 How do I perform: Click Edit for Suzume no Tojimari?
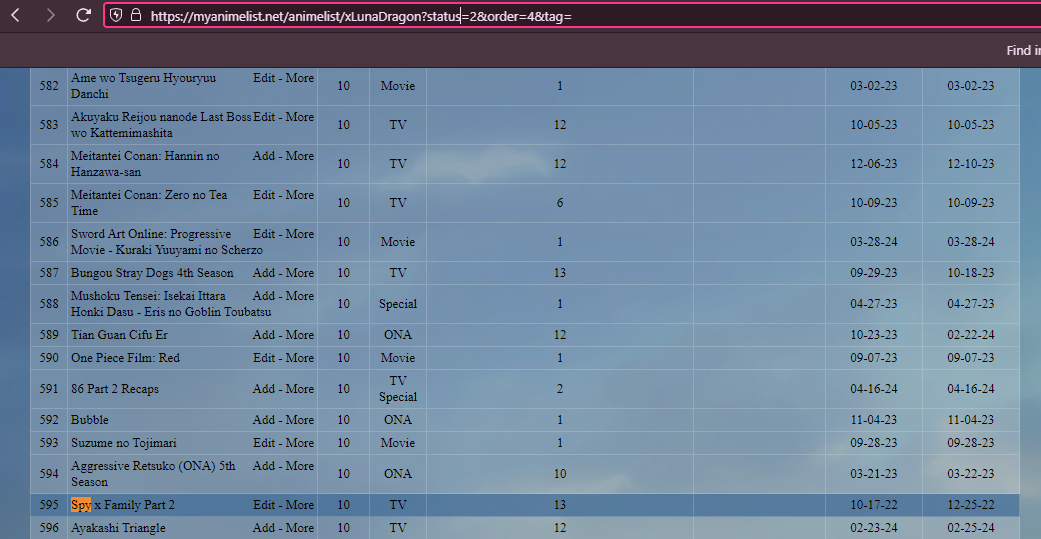[x=264, y=443]
